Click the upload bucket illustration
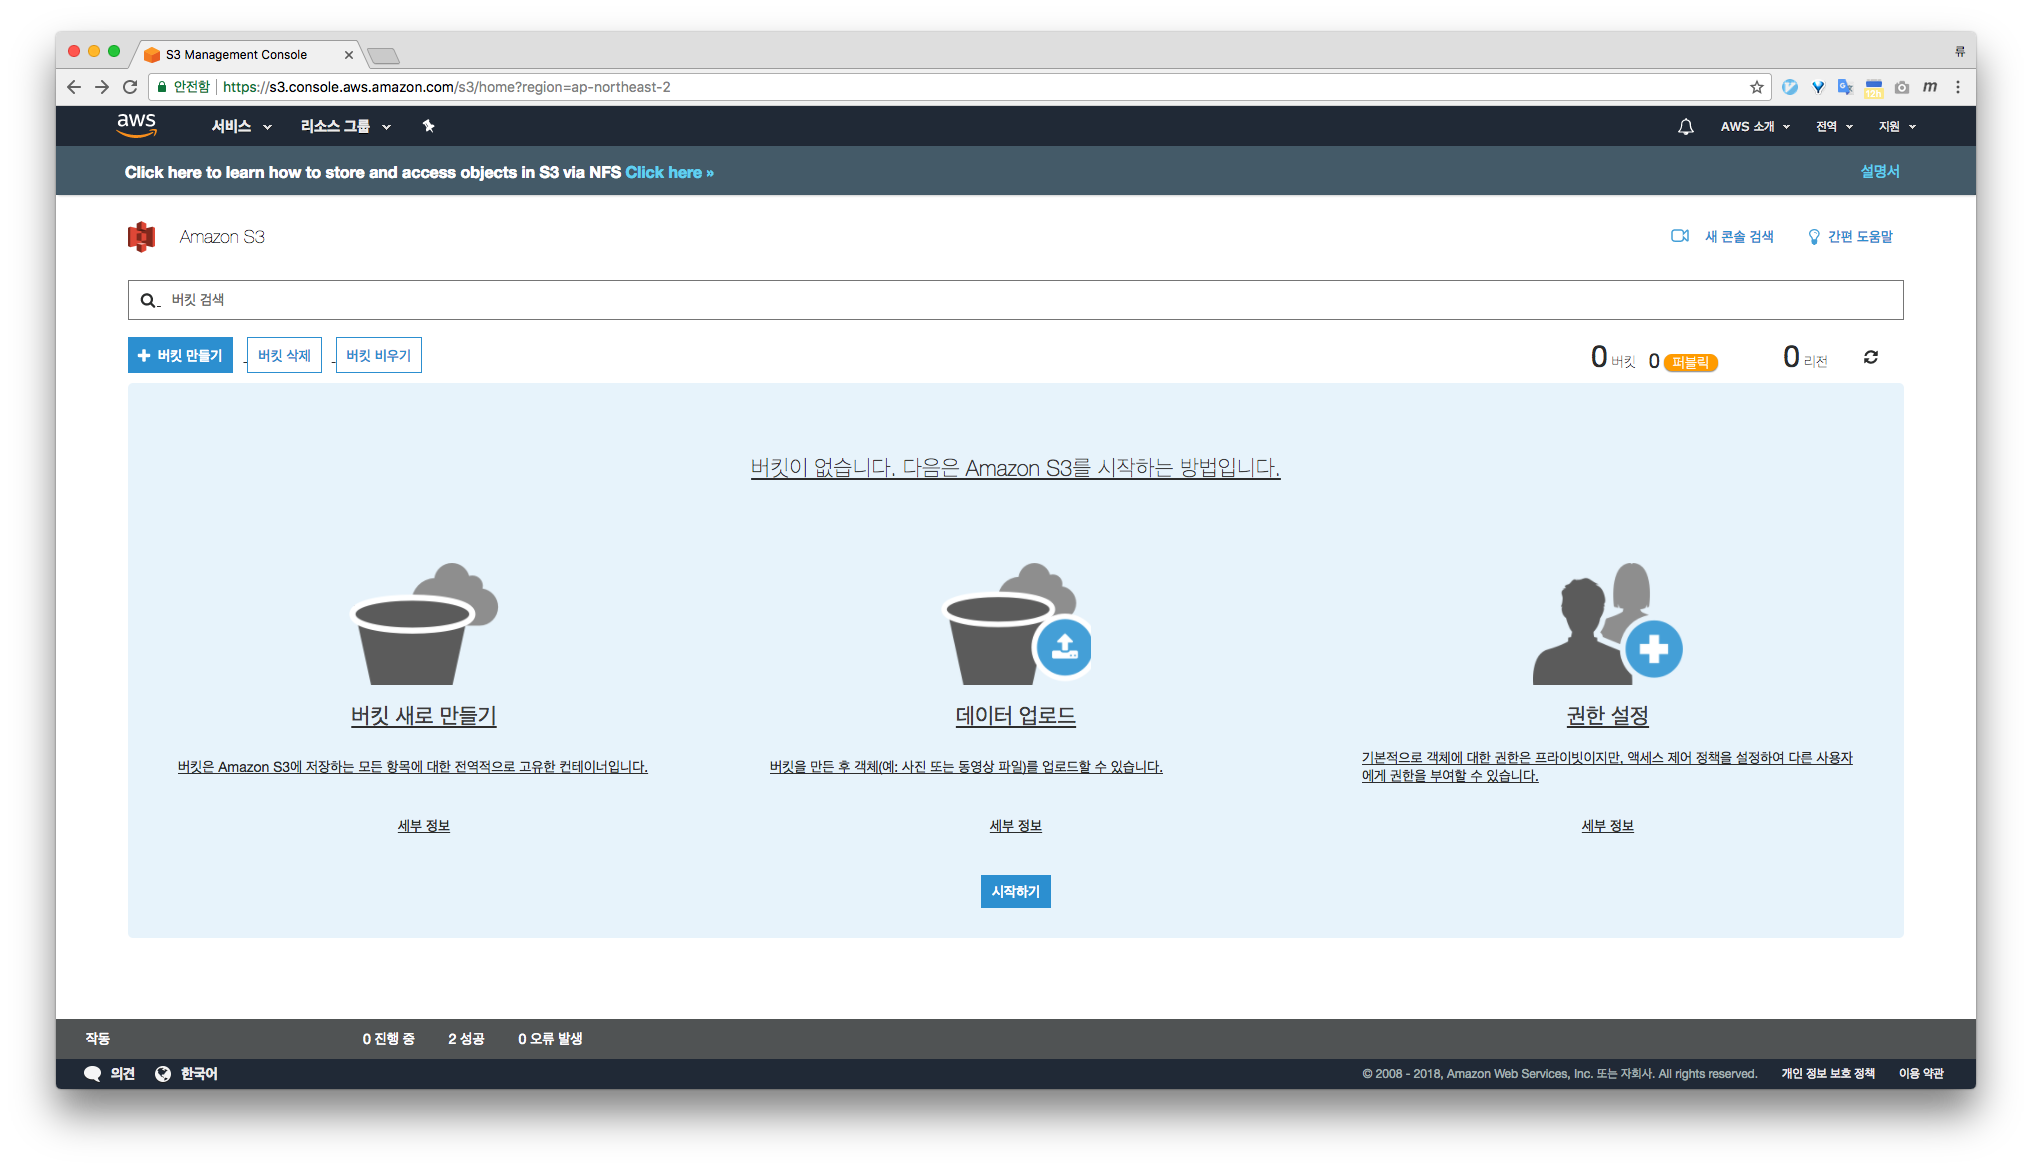 pos(1016,624)
